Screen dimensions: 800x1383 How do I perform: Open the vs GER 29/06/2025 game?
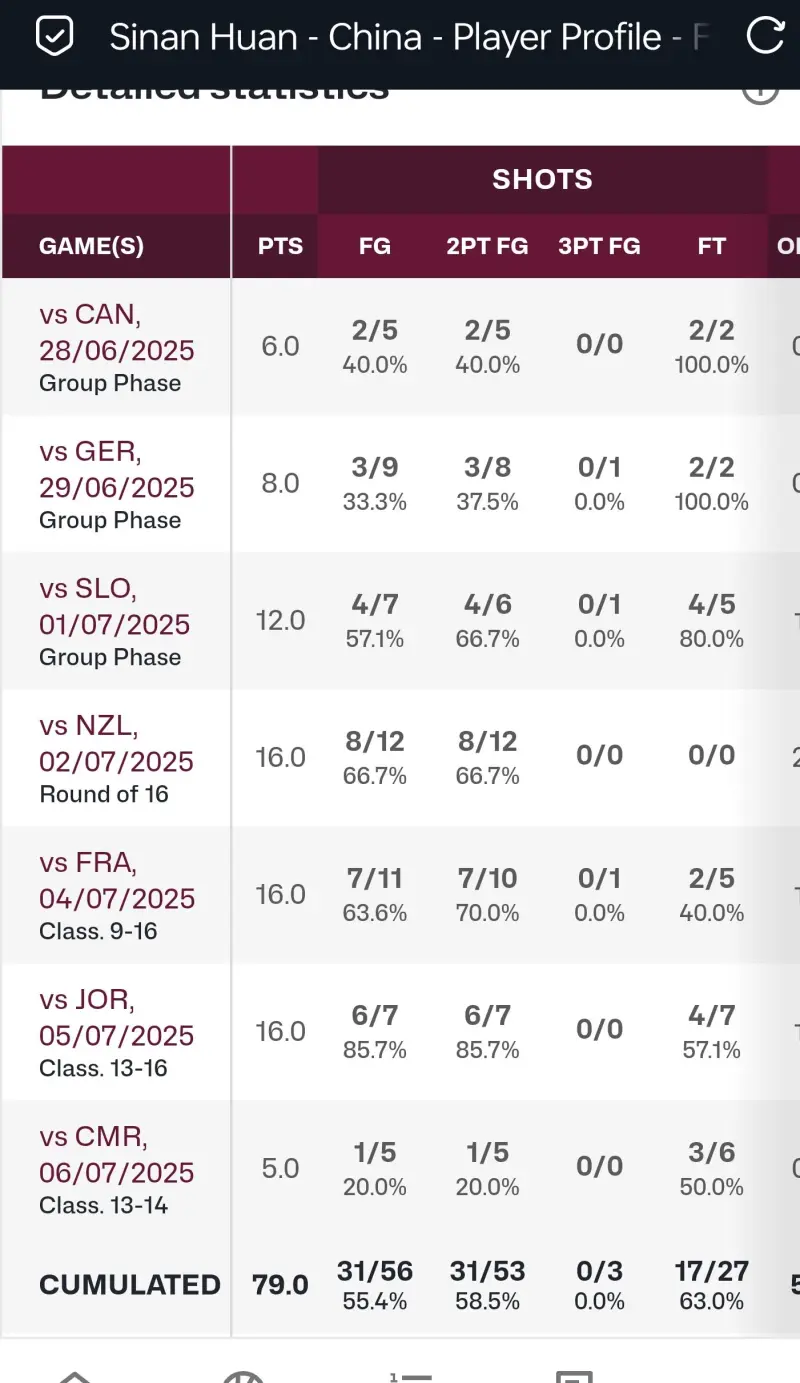116,470
